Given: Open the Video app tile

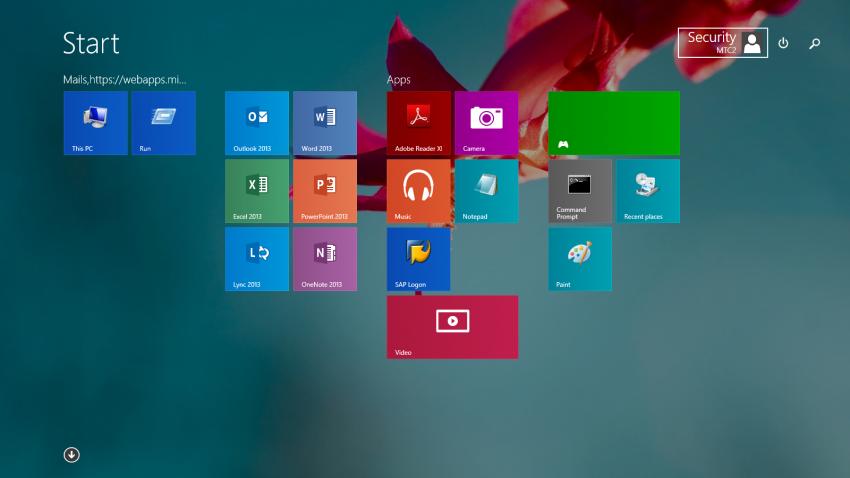Looking at the screenshot, I should [x=452, y=326].
